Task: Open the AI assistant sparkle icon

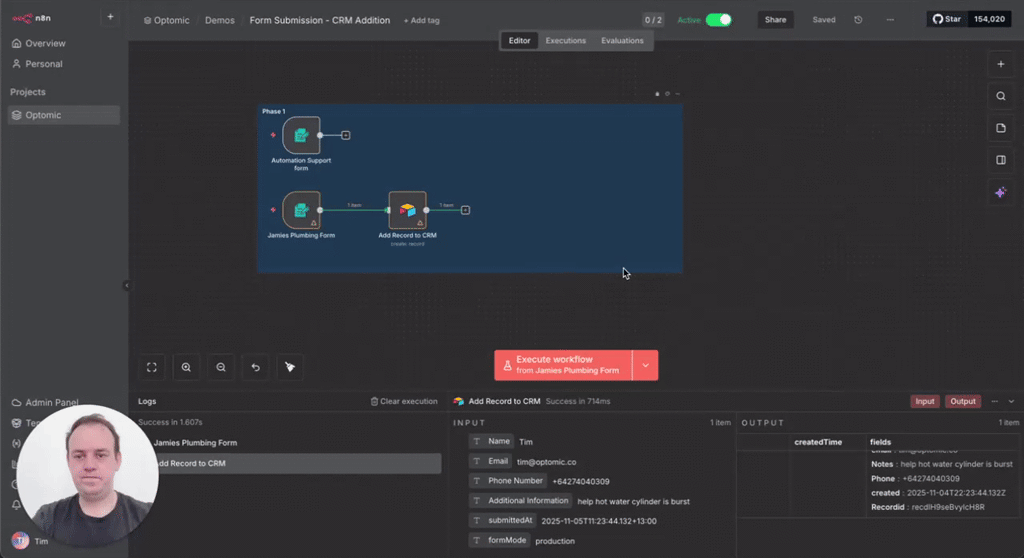Action: coord(1000,192)
